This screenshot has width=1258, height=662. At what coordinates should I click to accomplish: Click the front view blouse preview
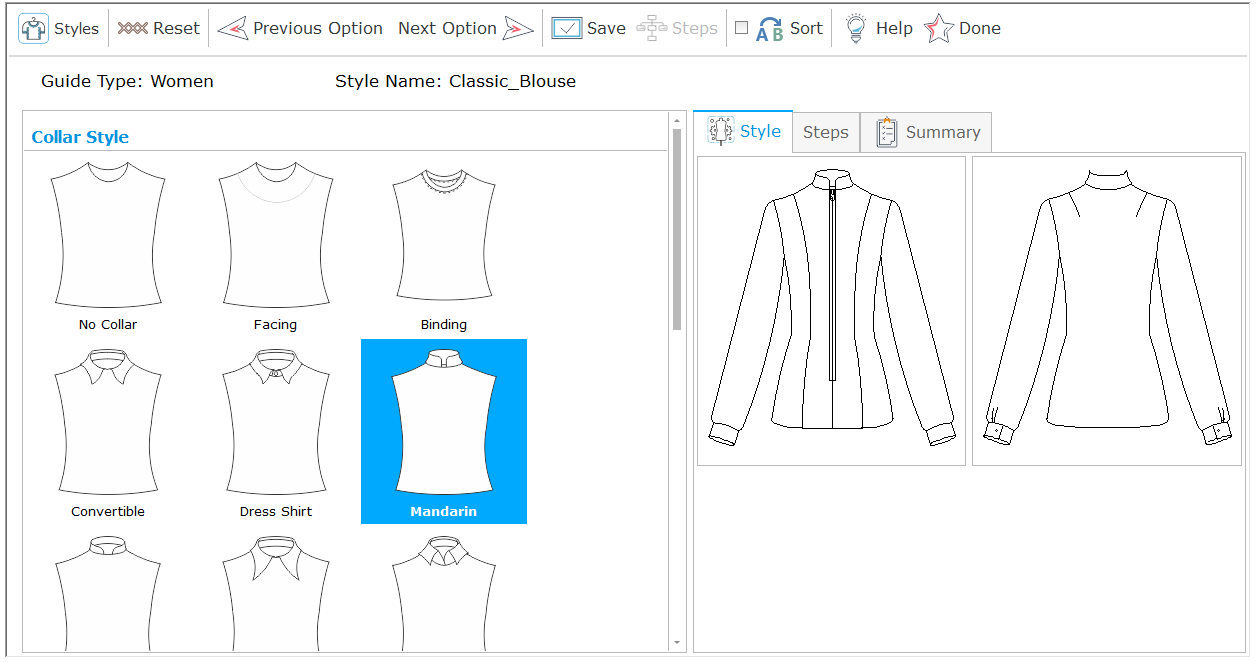pyautogui.click(x=831, y=311)
